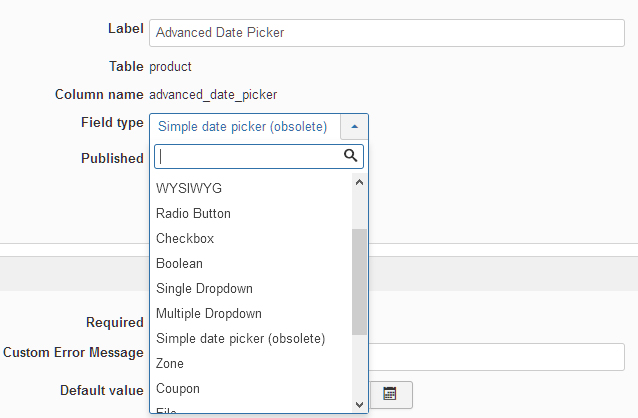This screenshot has height=418, width=638.
Task: Click the dropdown list scrollbar thumb
Action: click(359, 282)
